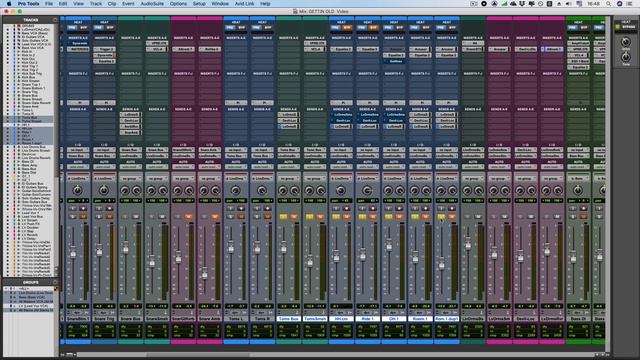Open group selector on Bass DI strip
The width and height of the screenshot is (640, 360).
coord(578,179)
